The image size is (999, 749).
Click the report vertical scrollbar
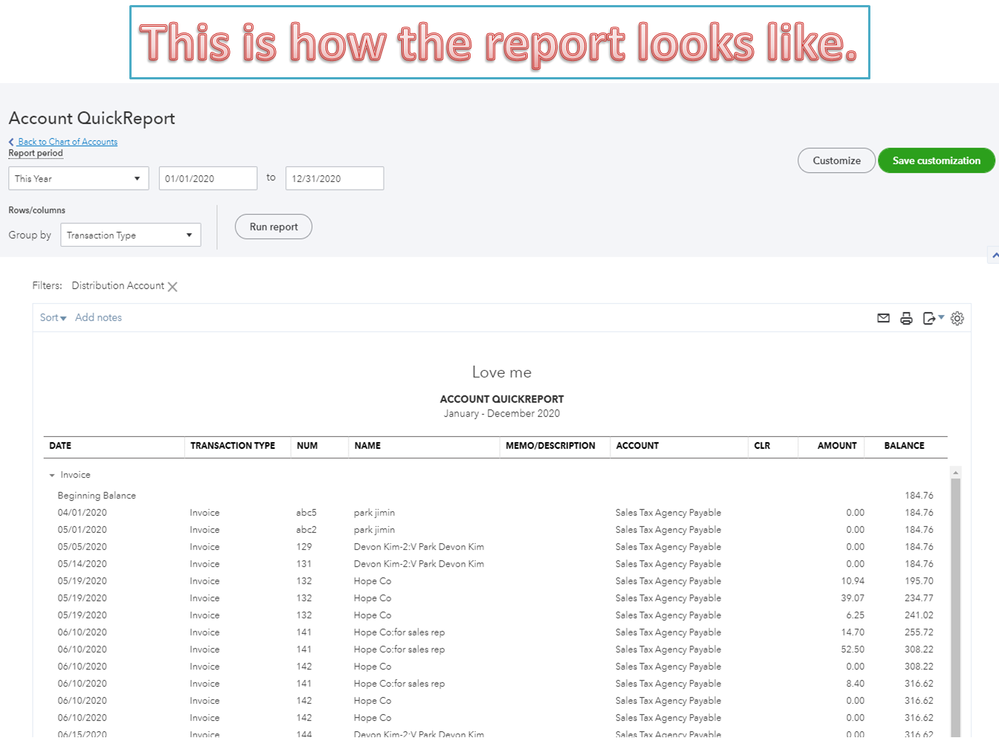tap(955, 602)
